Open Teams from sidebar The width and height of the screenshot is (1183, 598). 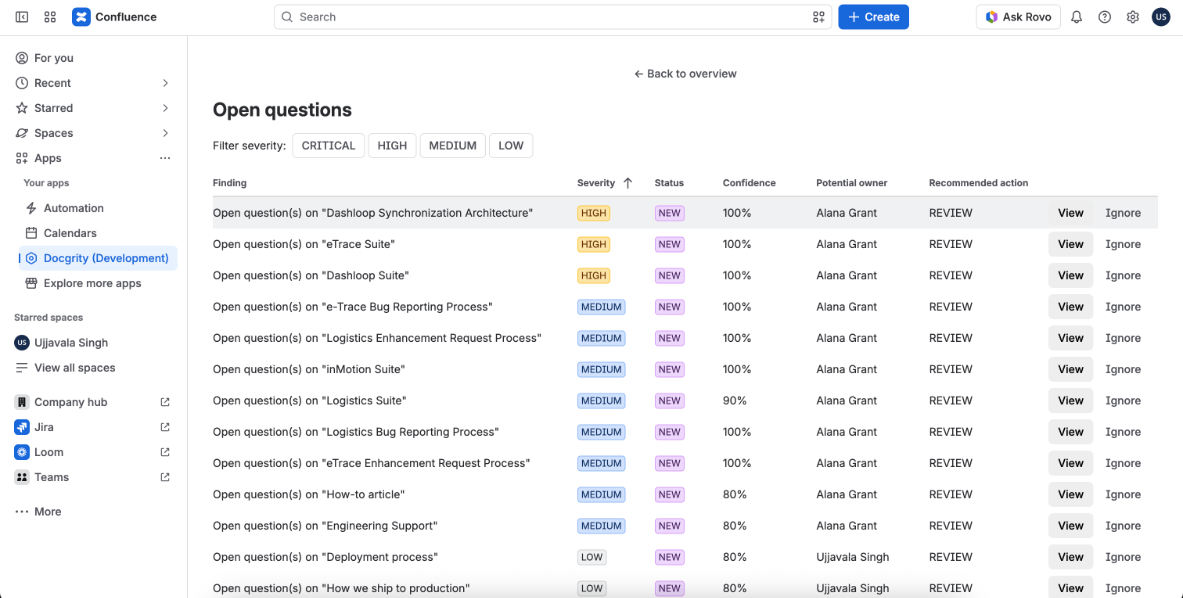51,477
